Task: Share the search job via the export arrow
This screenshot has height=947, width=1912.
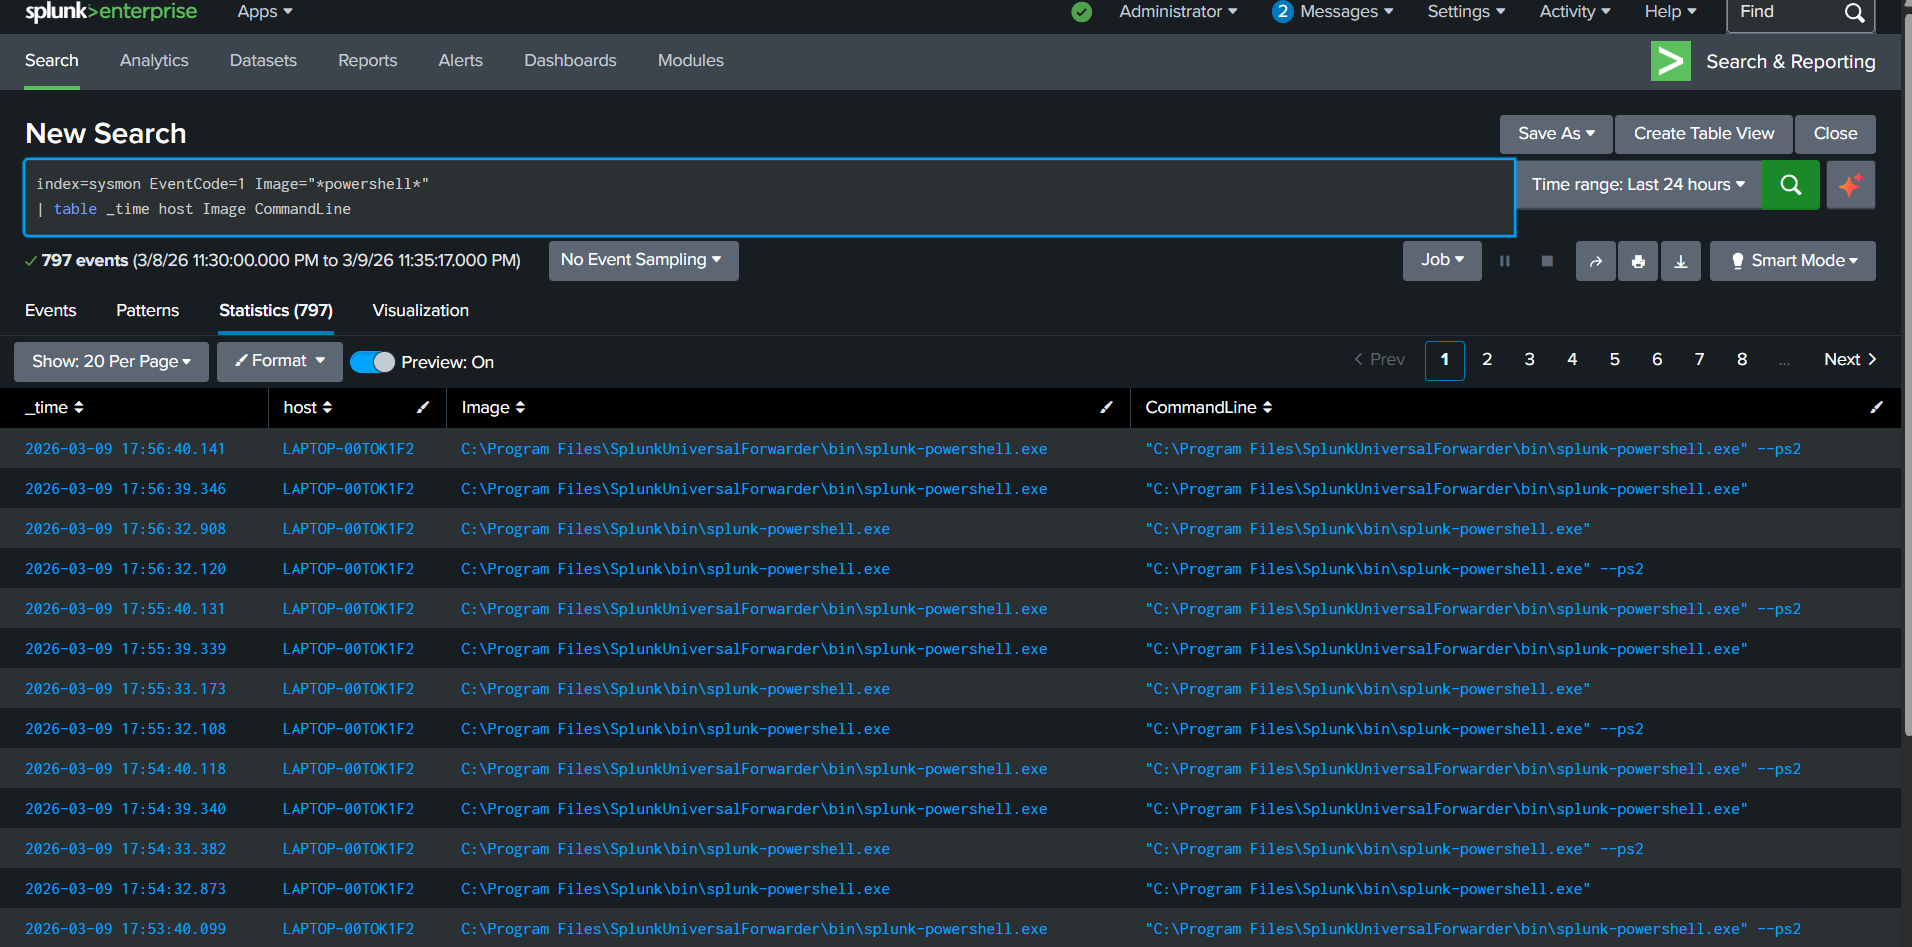Action: [1595, 260]
